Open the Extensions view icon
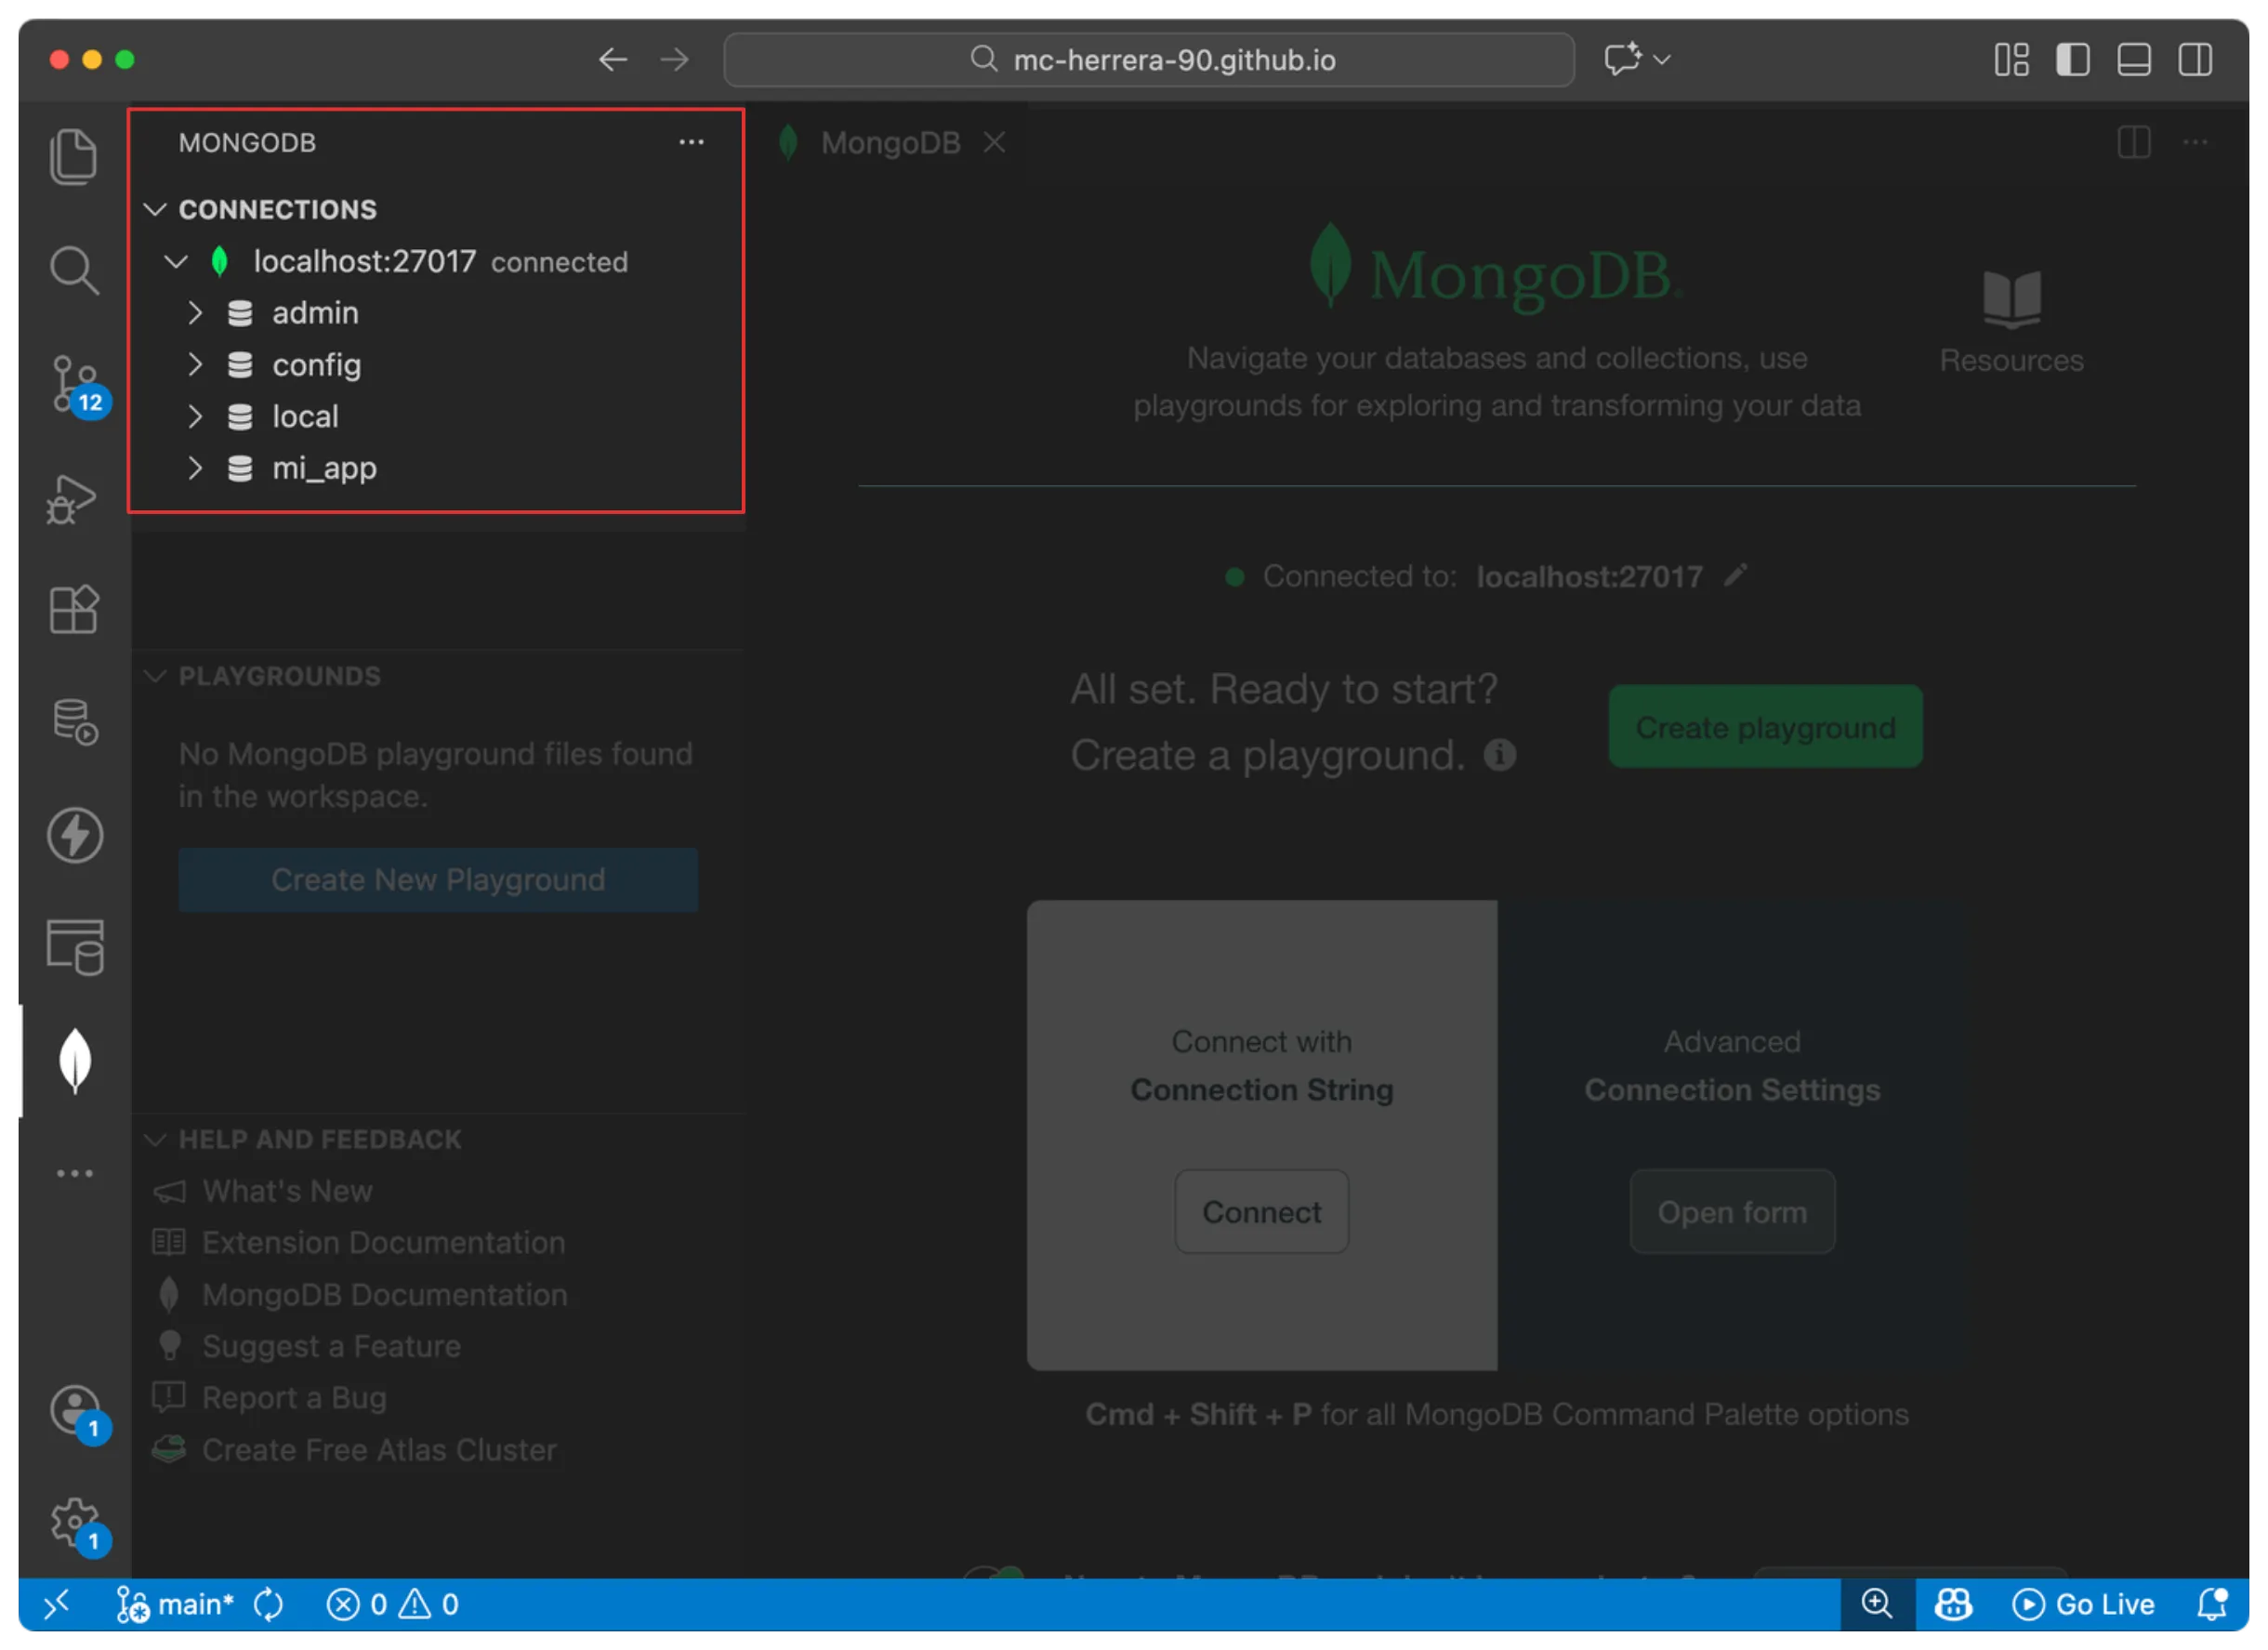The width and height of the screenshot is (2268, 1650). point(74,609)
